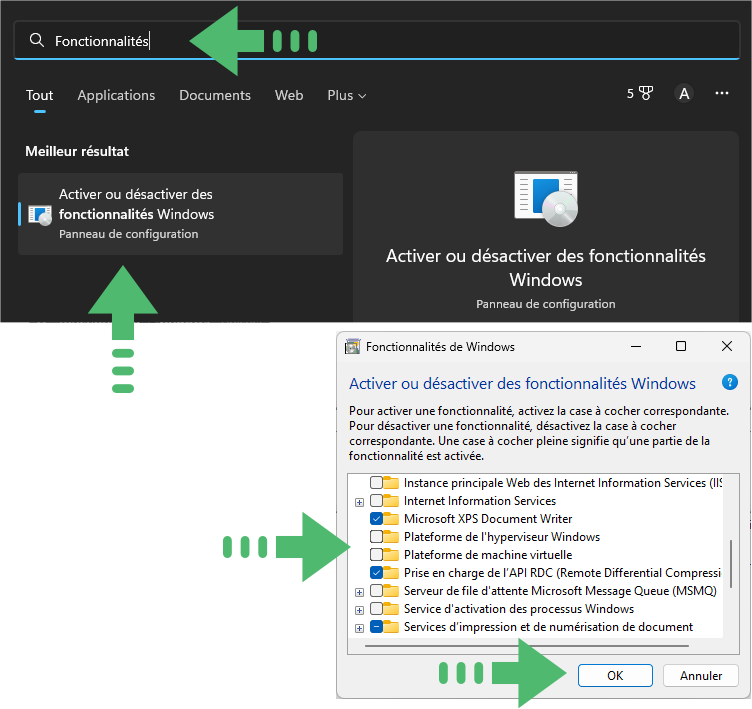Enable Plateforme de machine virtuelle checkbox
Viewport: 752px width, 709px height.
376,555
